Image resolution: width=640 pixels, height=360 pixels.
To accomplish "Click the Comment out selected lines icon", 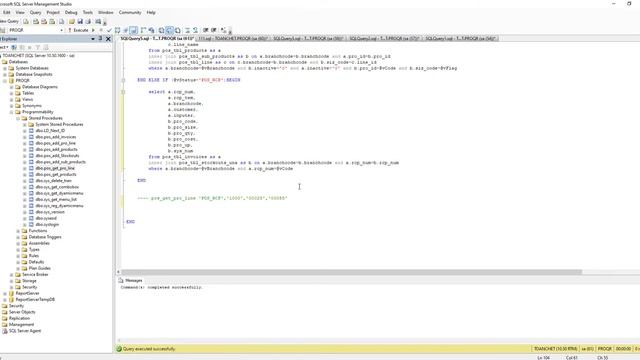I will coord(187,30).
